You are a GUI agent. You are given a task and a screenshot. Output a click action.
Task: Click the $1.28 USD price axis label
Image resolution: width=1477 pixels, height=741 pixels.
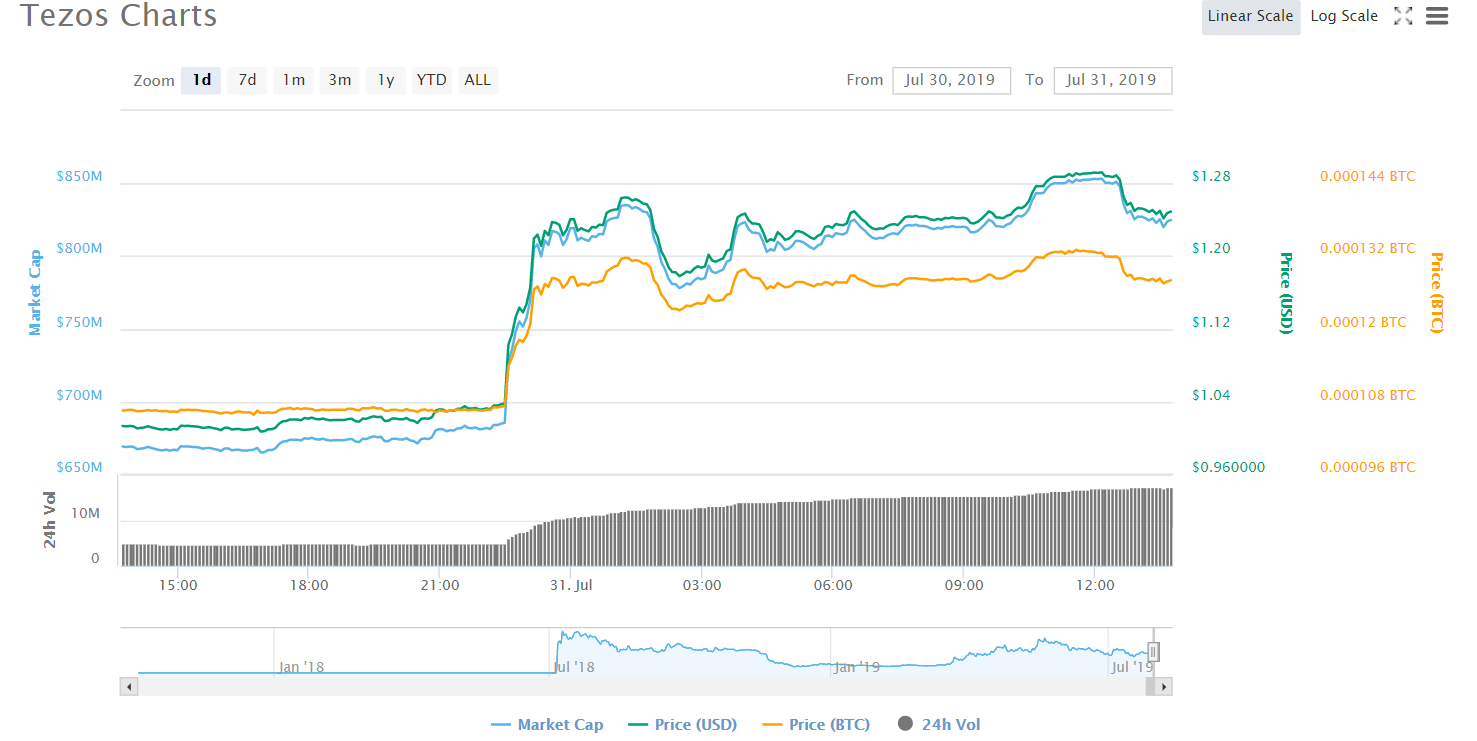tap(1211, 176)
